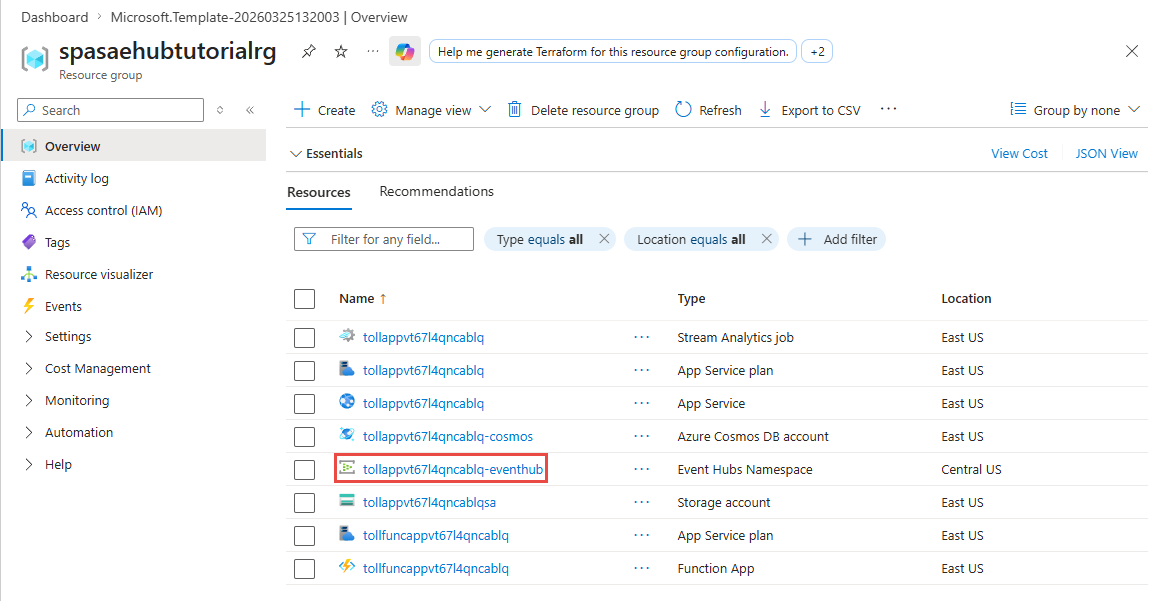This screenshot has width=1166, height=601.
Task: Click the Stream Analytics job icon
Action: click(x=347, y=336)
